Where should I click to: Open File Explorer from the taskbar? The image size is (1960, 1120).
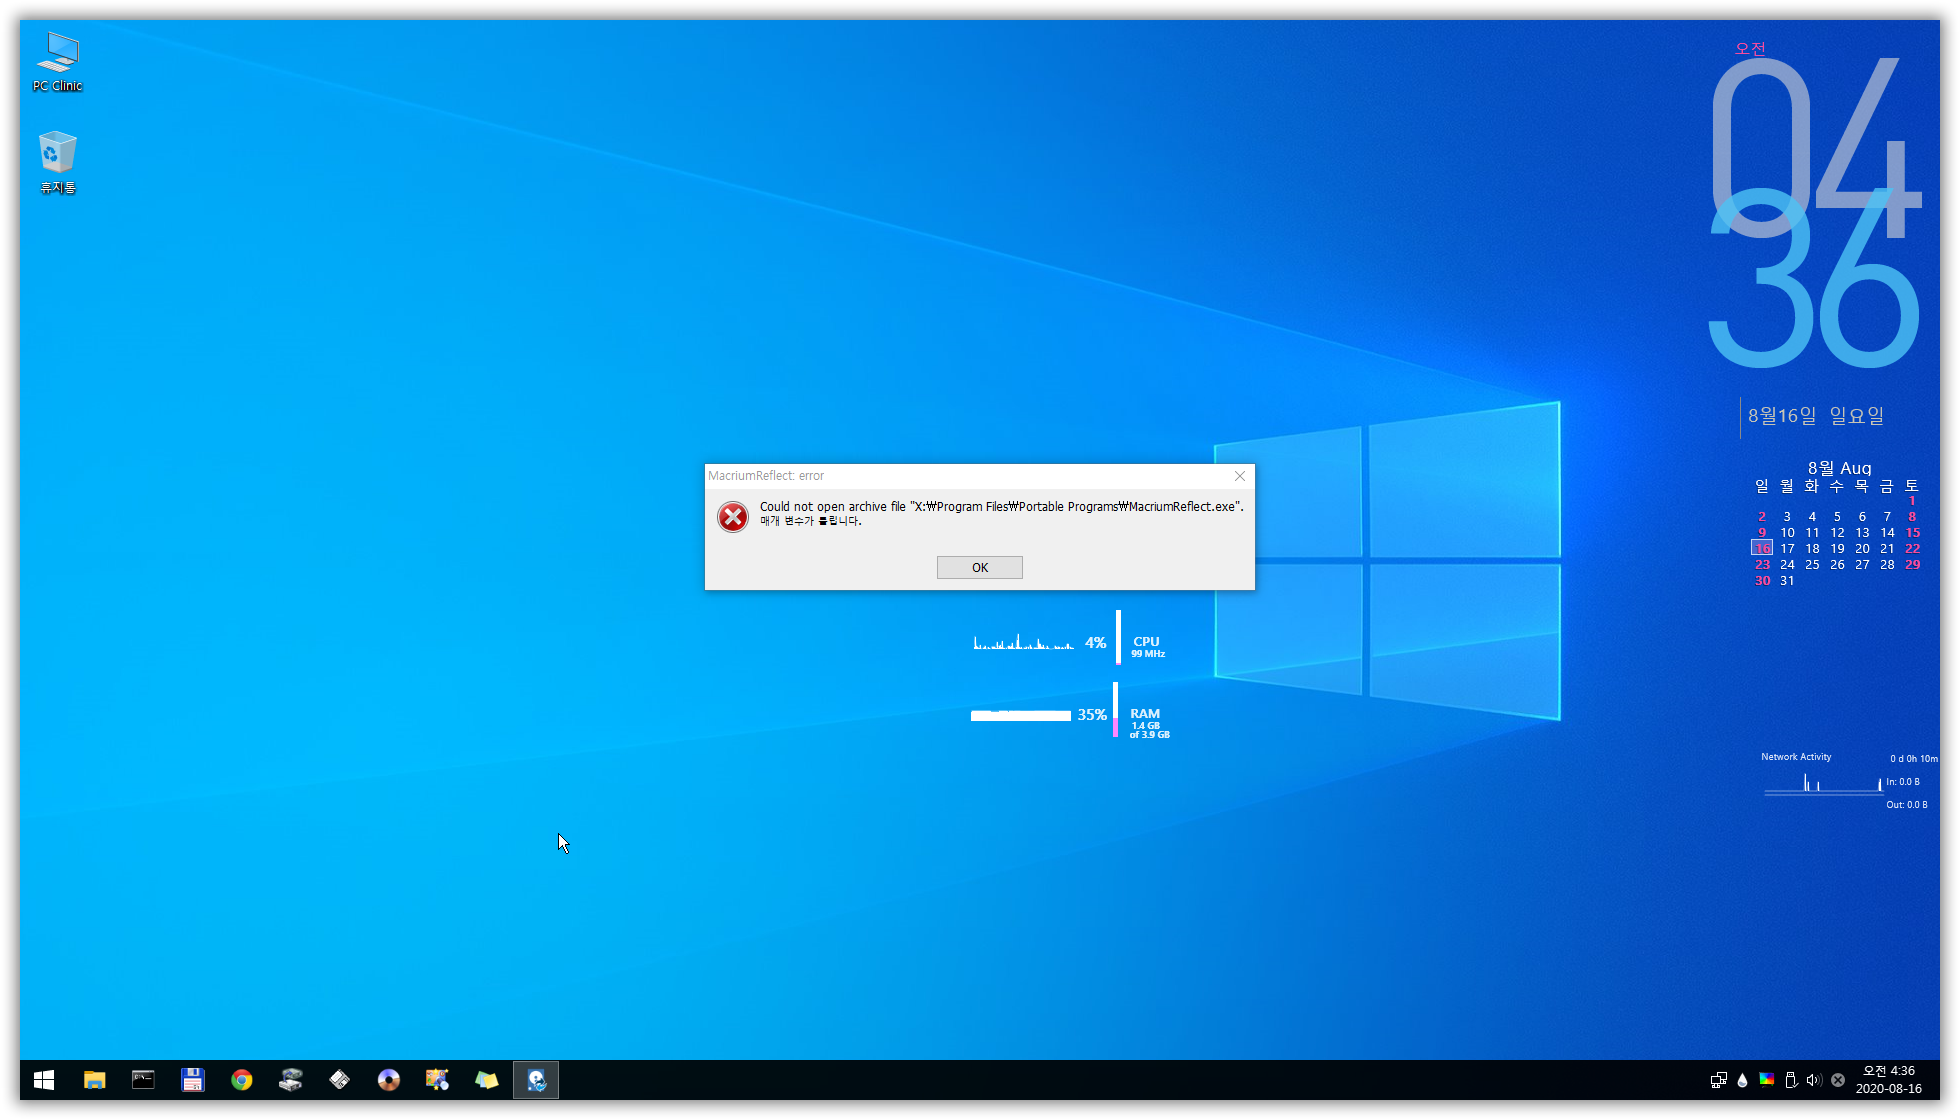[94, 1080]
